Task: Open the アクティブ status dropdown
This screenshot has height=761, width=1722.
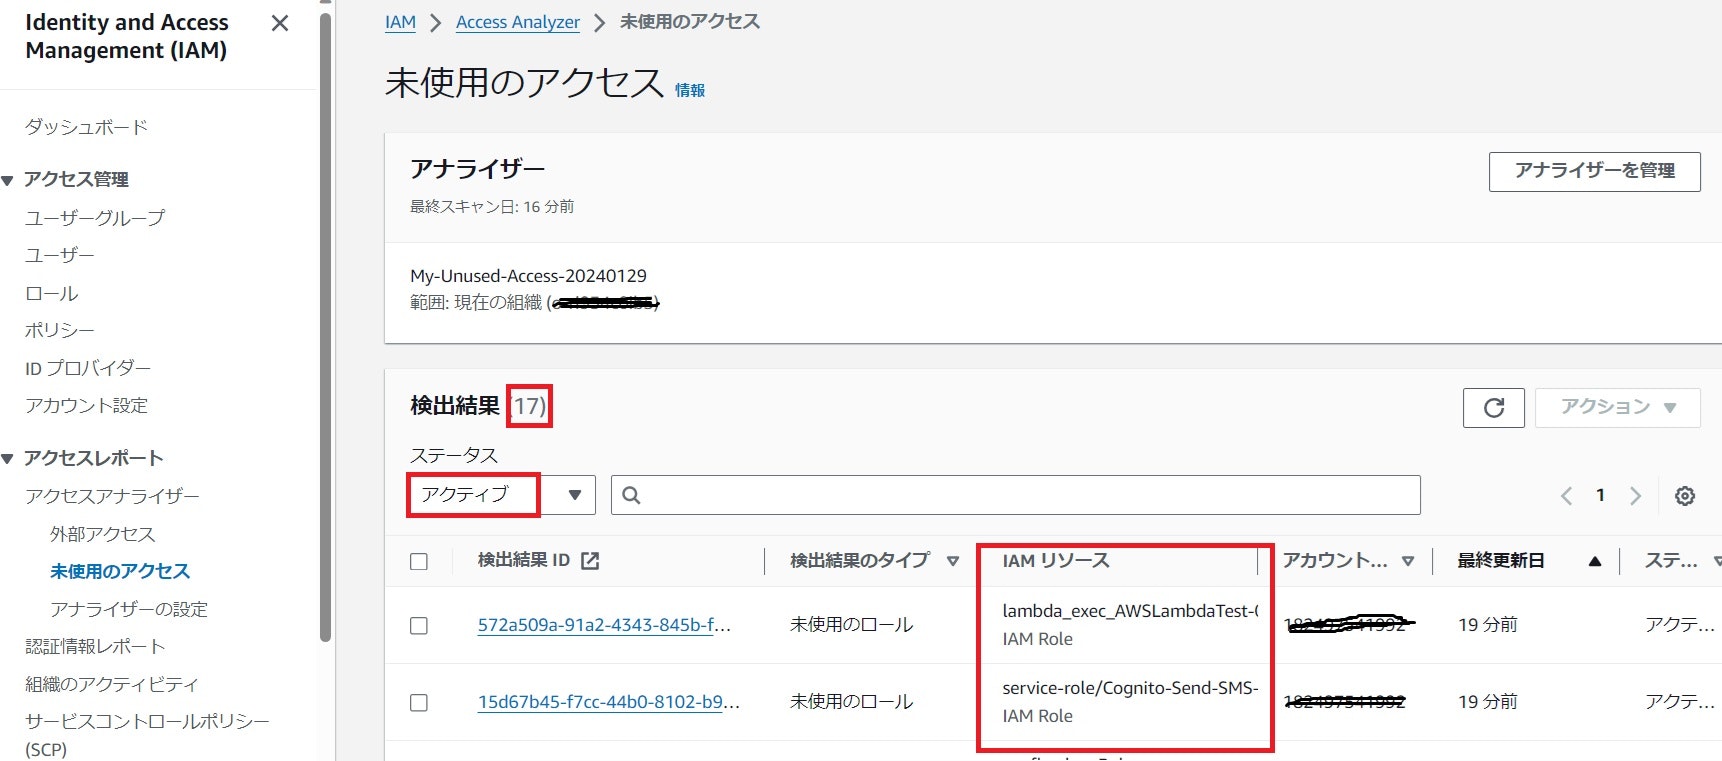Action: click(502, 495)
